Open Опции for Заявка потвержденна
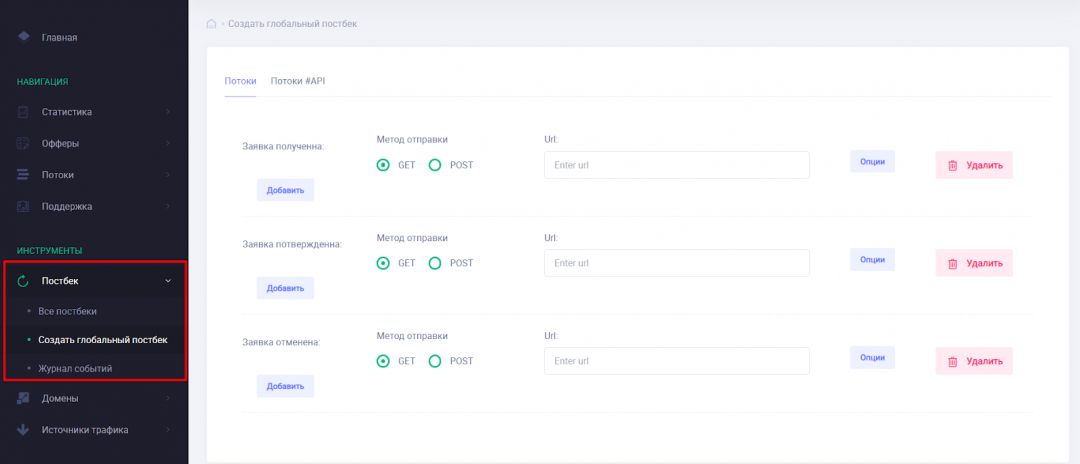Viewport: 1080px width, 464px height. click(872, 259)
